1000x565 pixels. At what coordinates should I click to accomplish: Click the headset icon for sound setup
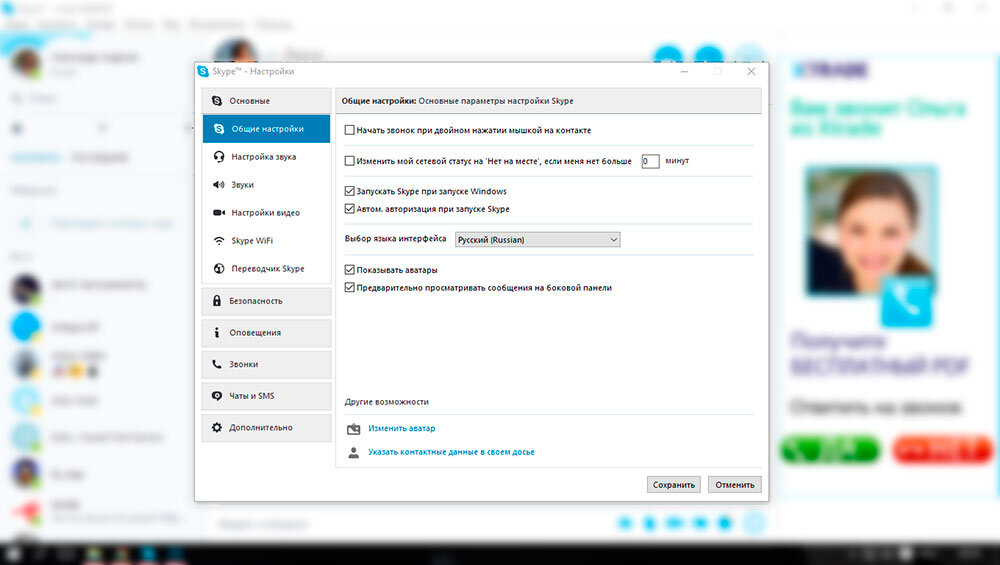coord(219,157)
